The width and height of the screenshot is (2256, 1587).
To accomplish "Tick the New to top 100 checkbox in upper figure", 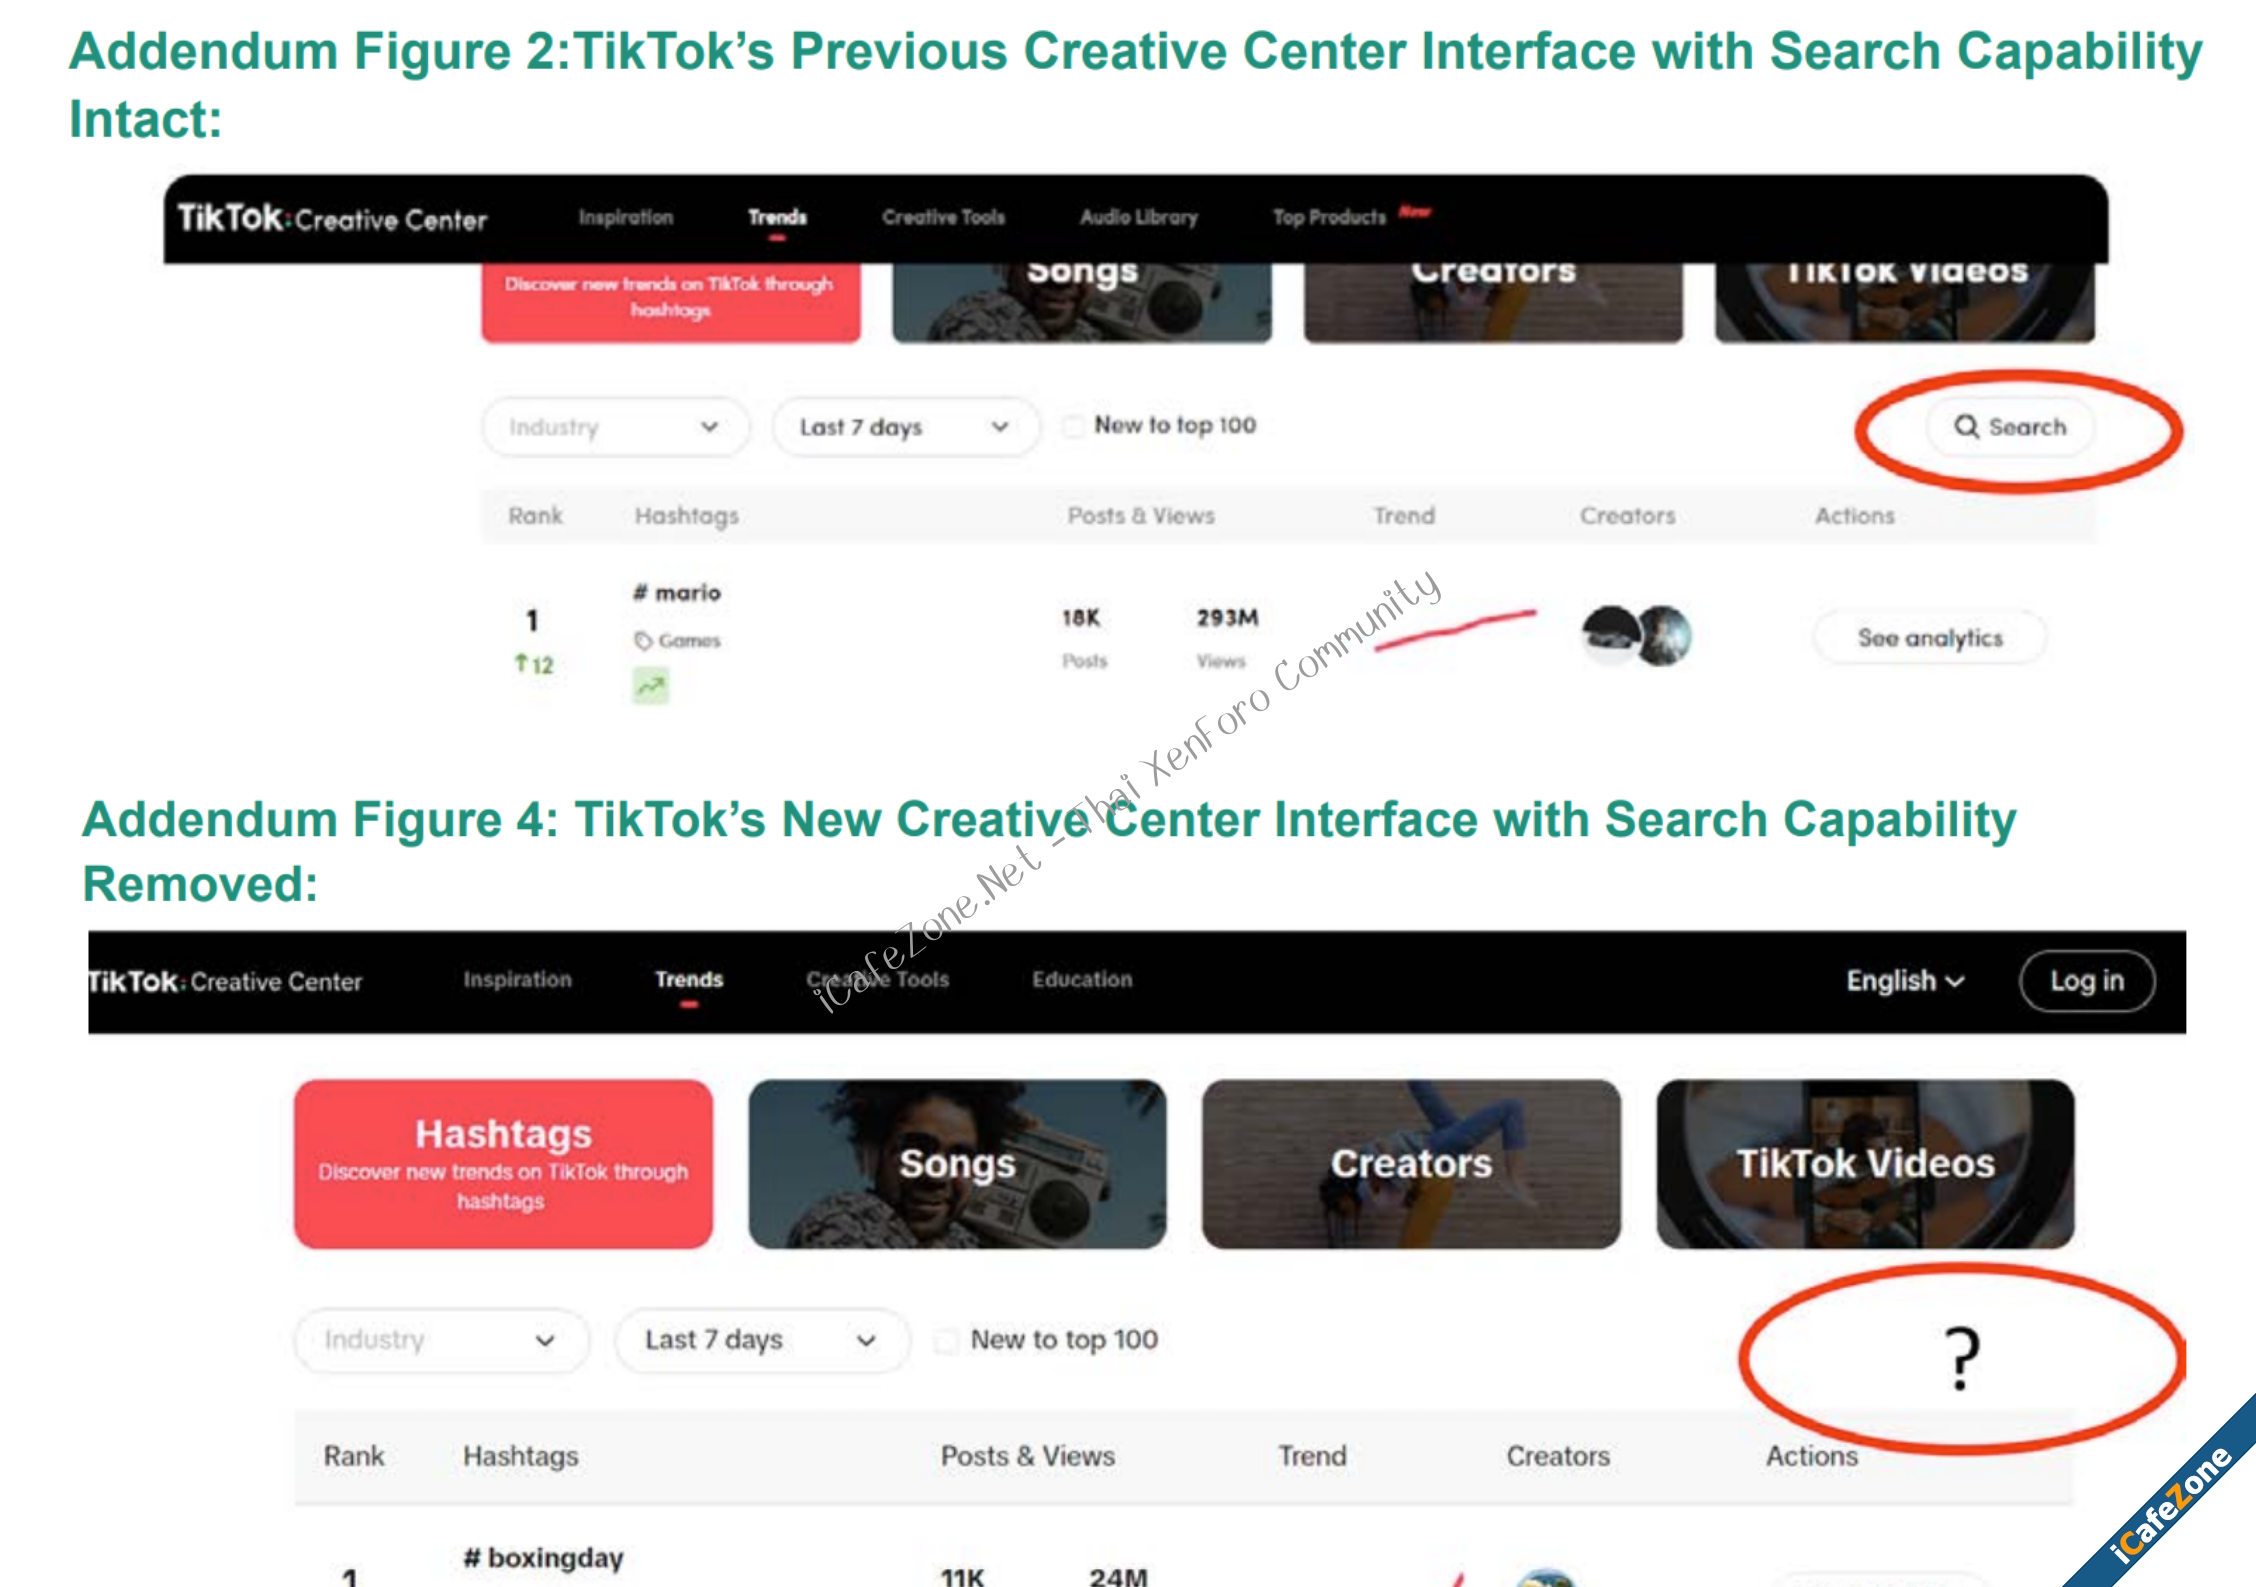I will [1073, 426].
